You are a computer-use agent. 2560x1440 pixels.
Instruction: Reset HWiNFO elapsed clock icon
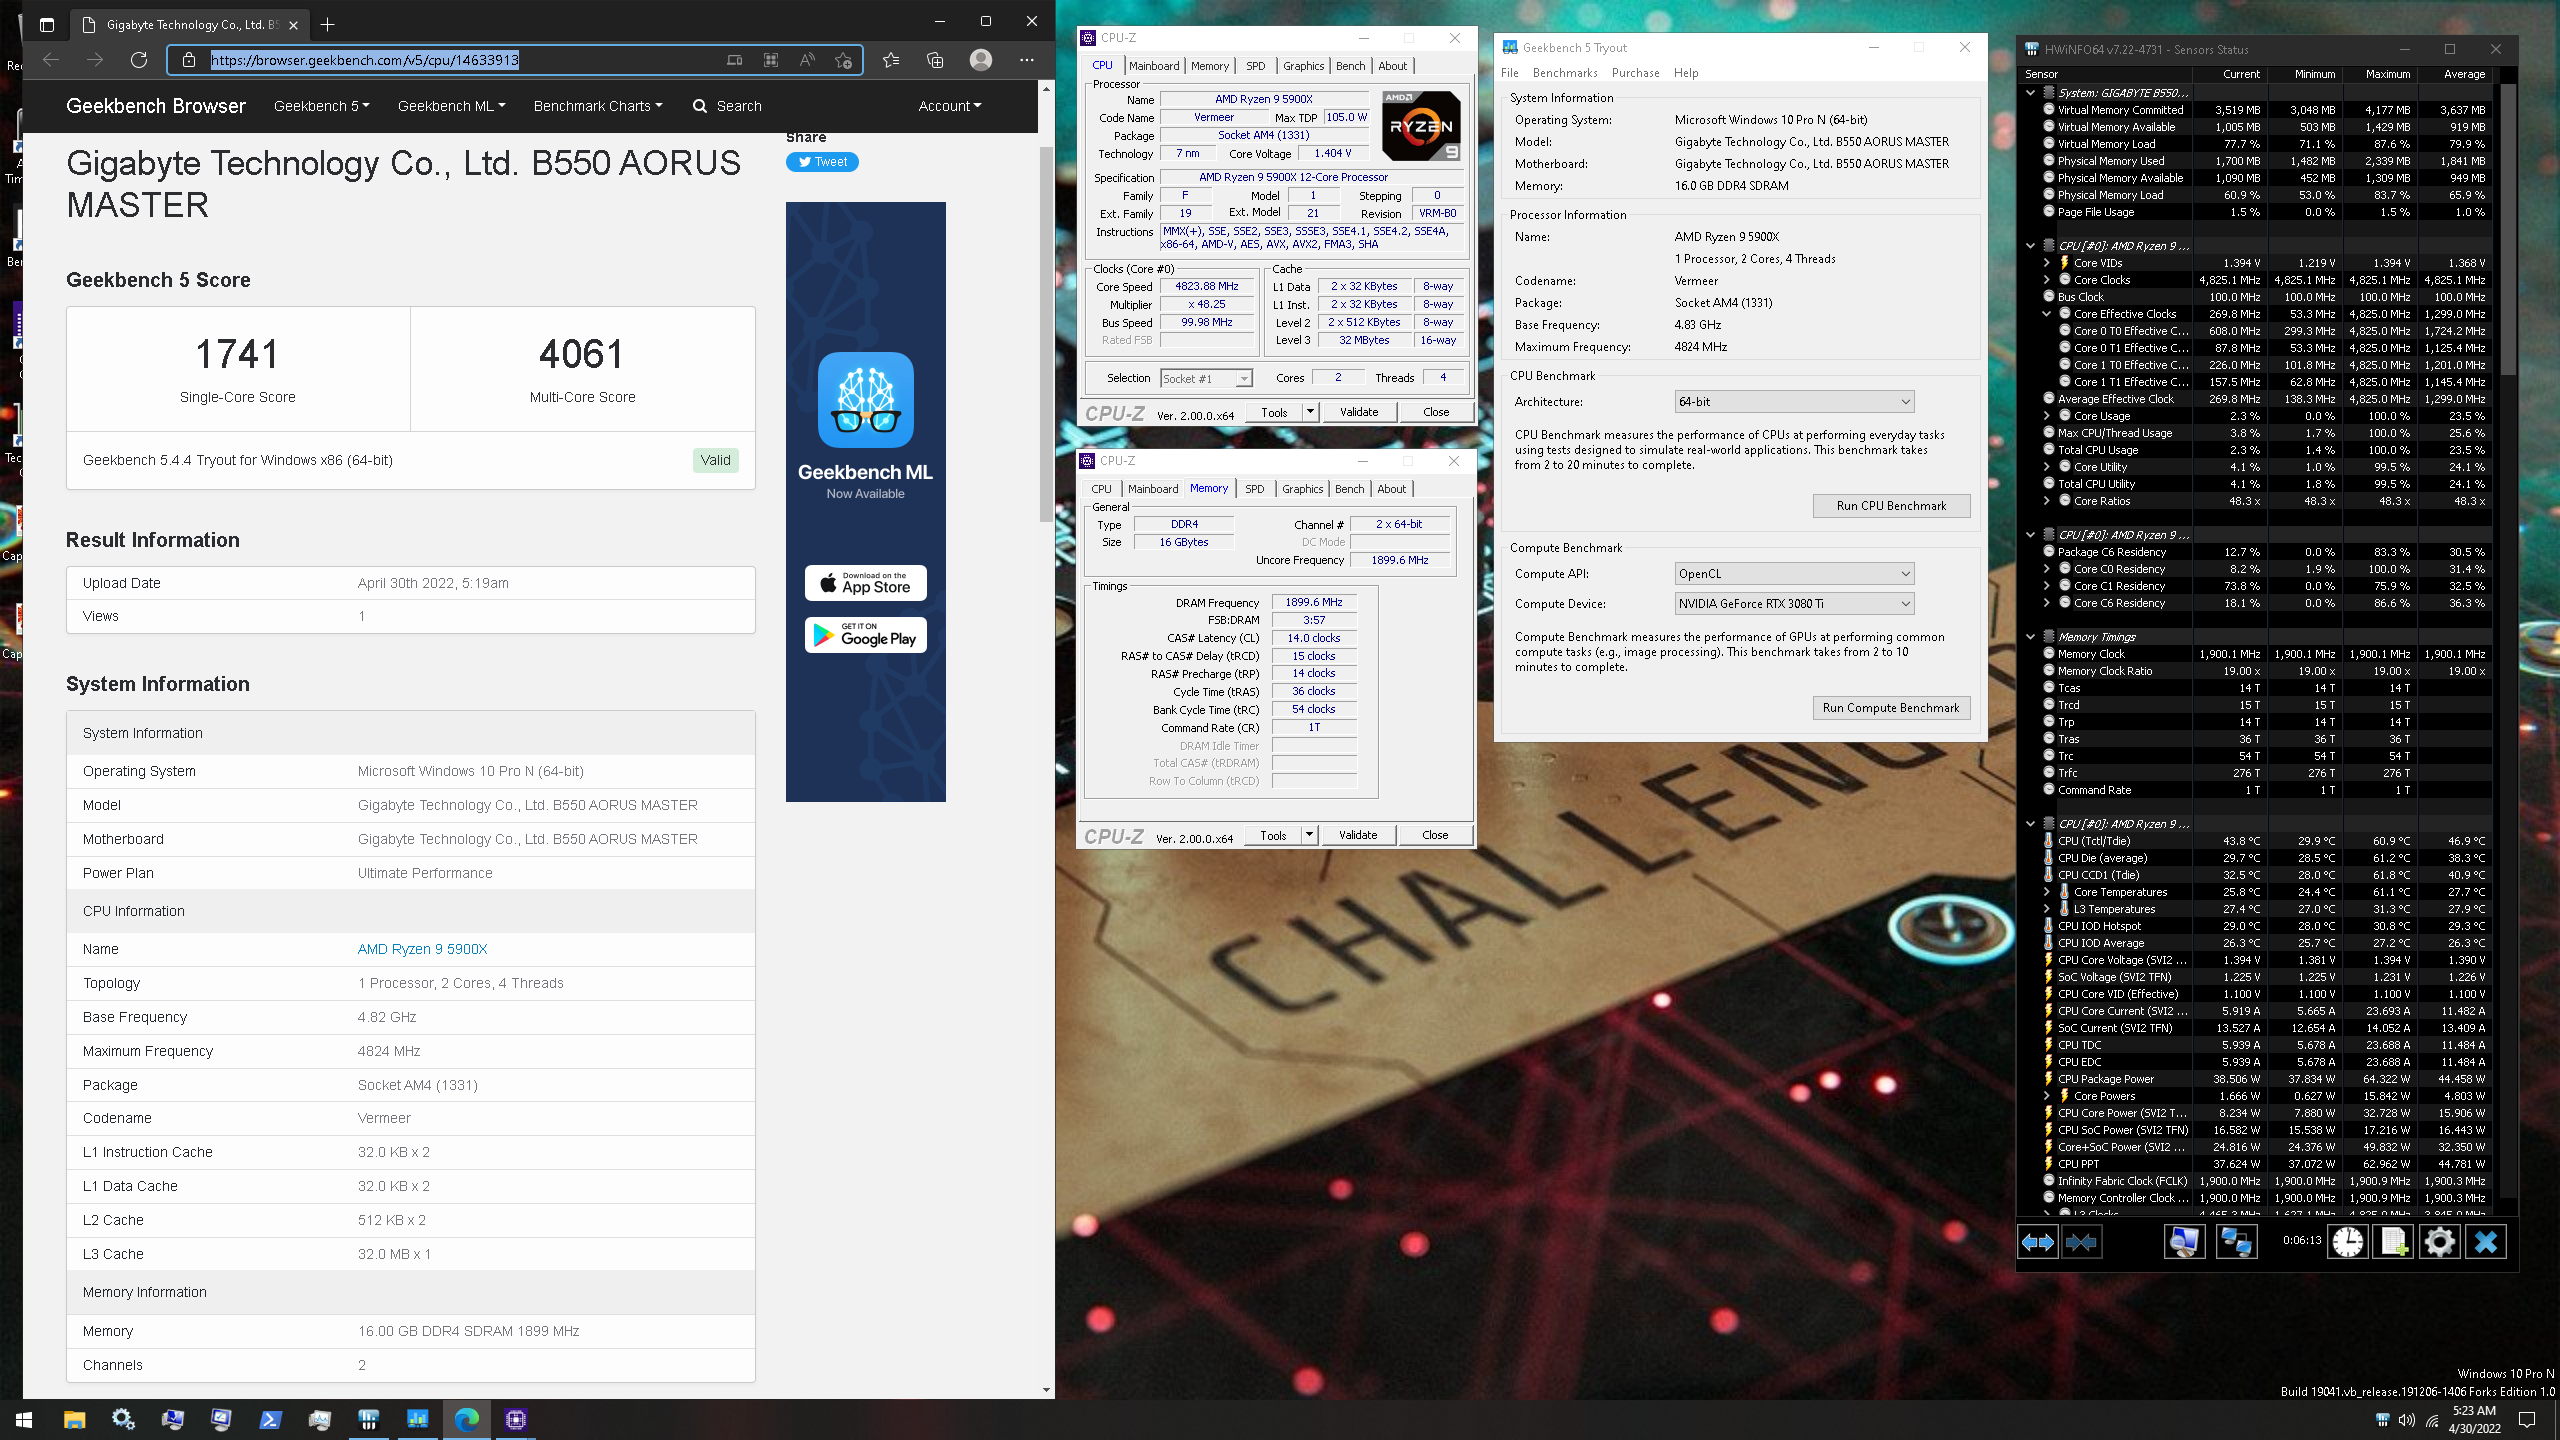coord(2347,1242)
